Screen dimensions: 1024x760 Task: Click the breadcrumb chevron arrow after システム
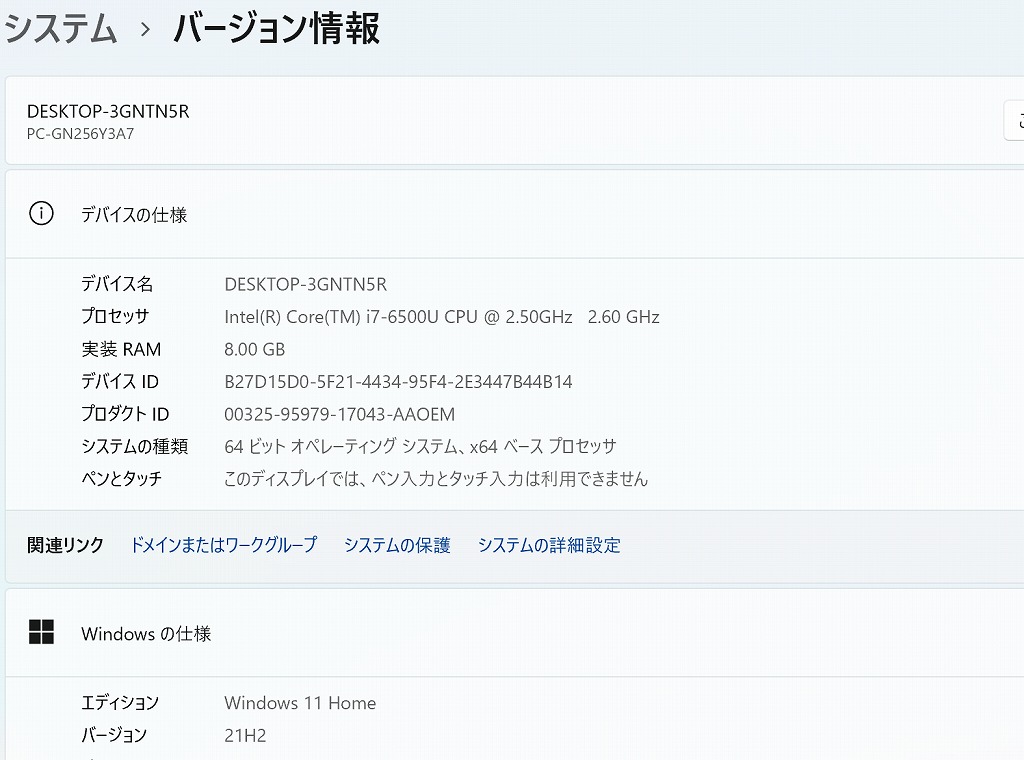coord(146,30)
